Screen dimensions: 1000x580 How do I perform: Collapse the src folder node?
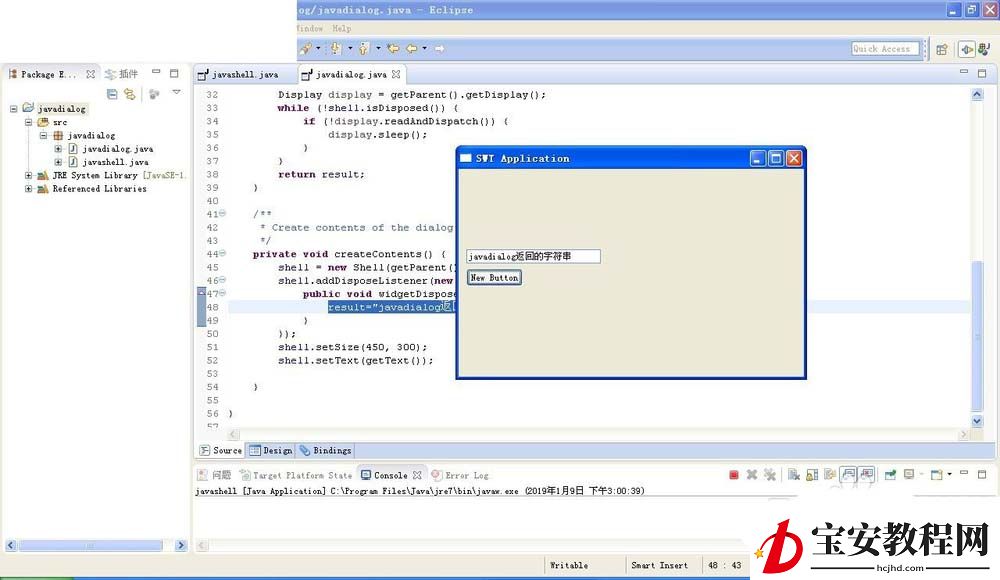[29, 122]
